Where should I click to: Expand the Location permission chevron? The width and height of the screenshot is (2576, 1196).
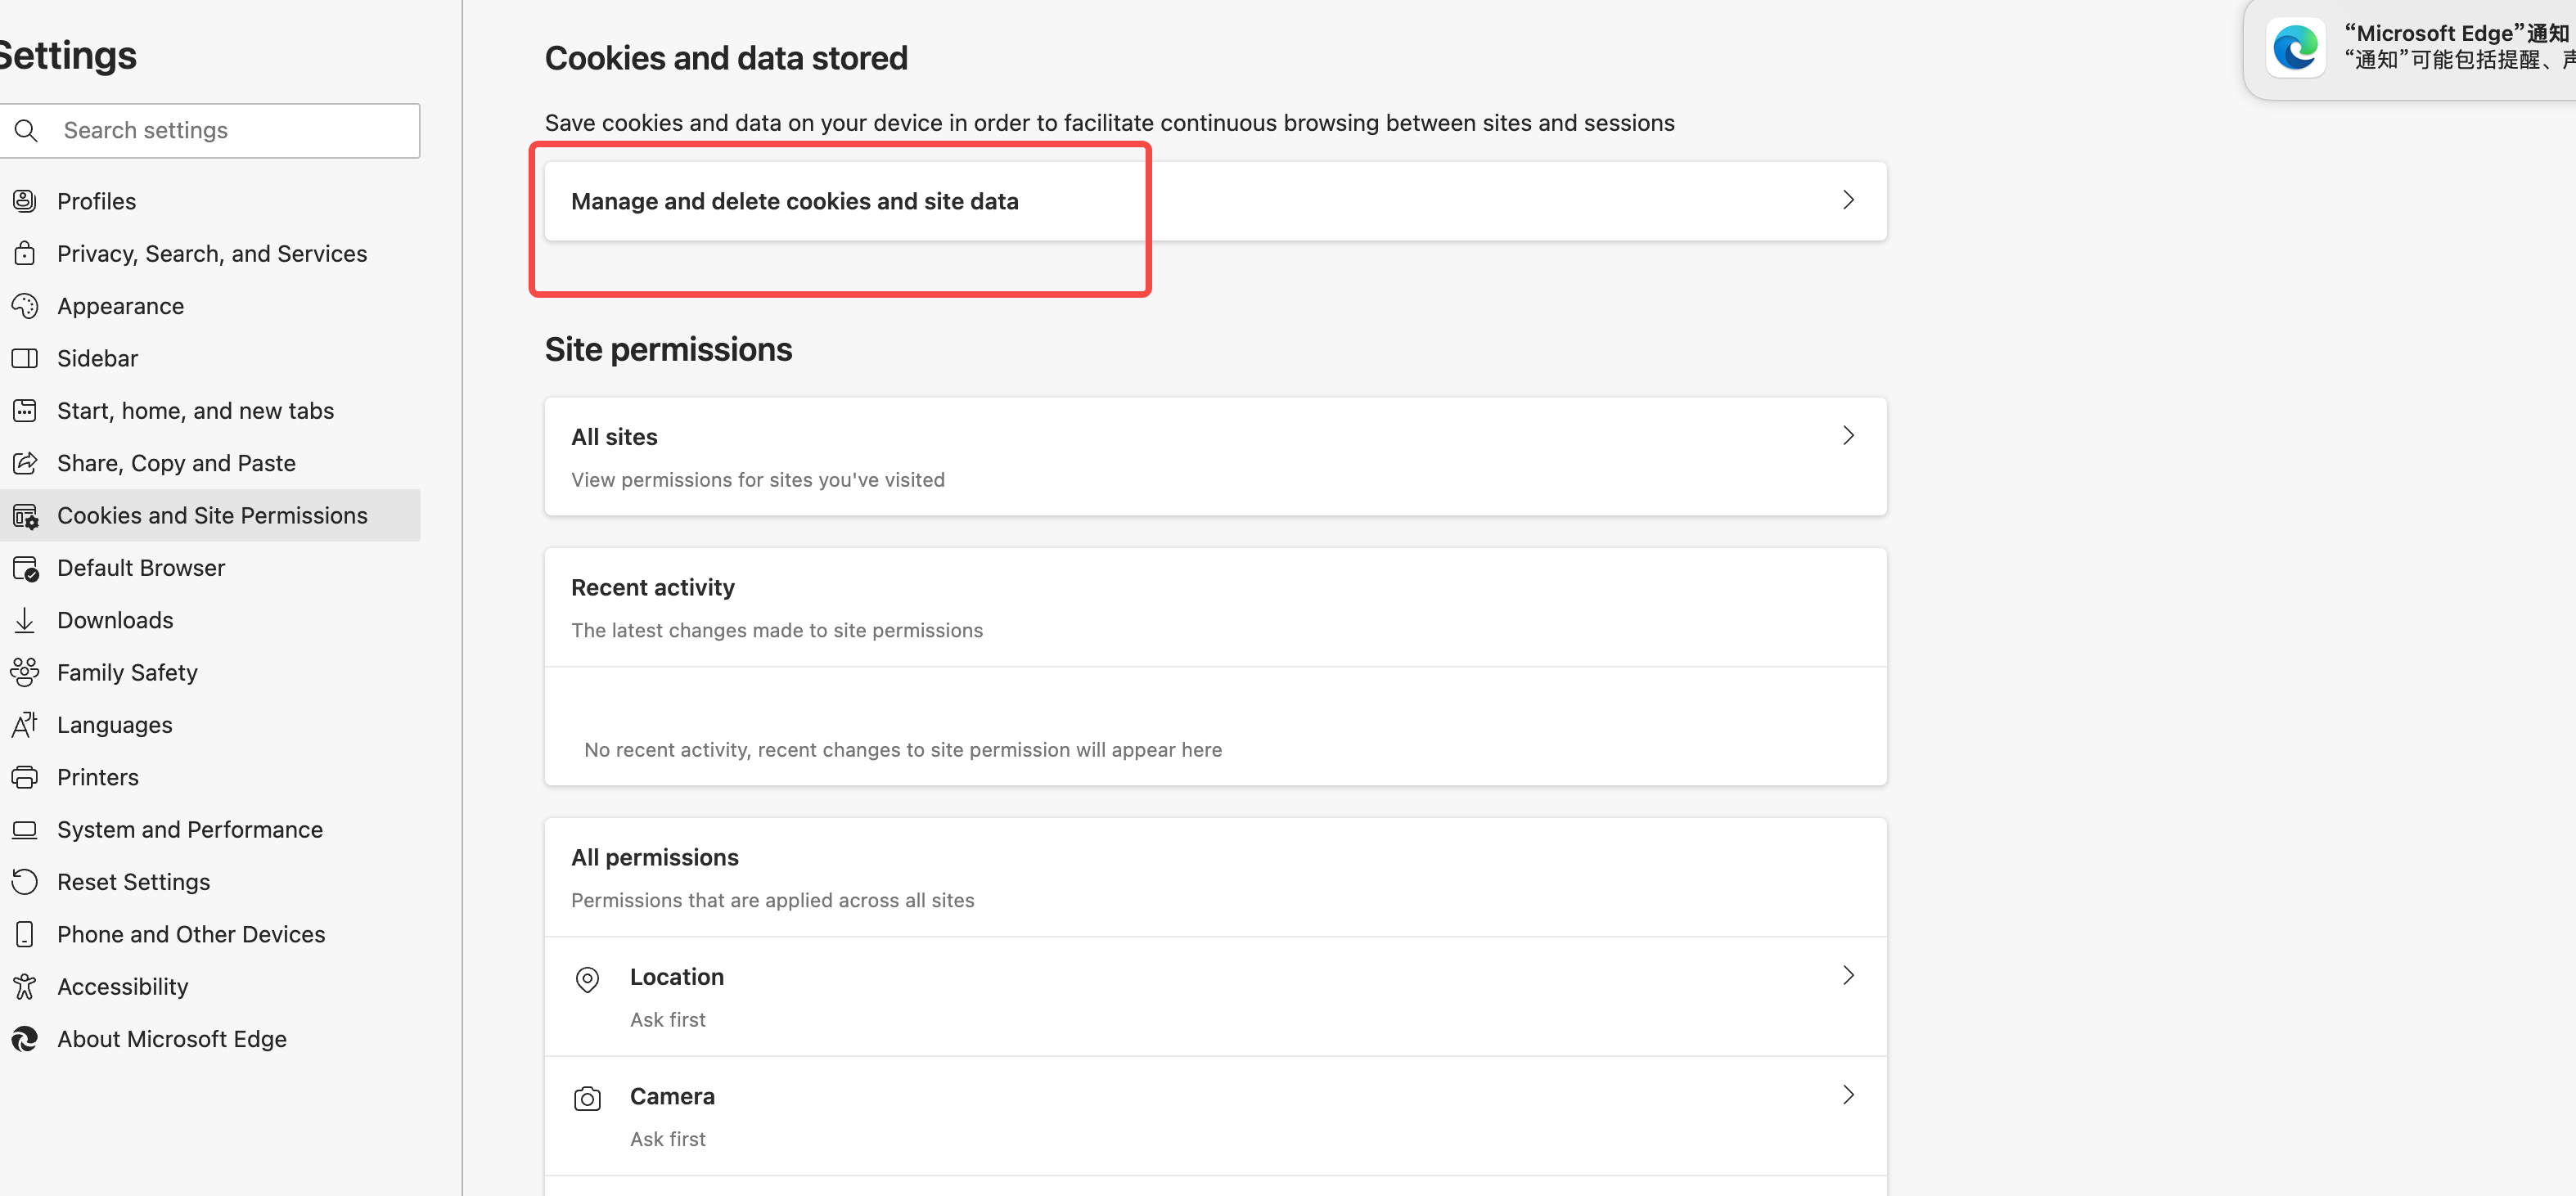[x=1847, y=976]
